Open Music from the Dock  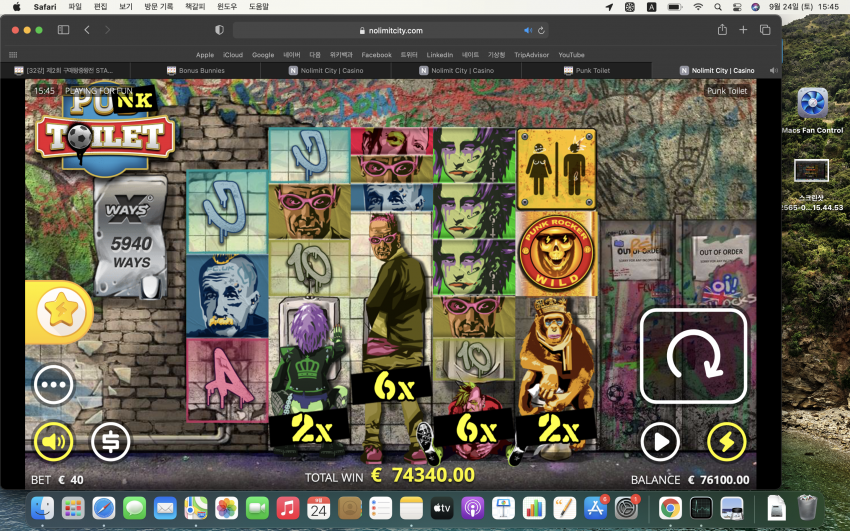288,508
